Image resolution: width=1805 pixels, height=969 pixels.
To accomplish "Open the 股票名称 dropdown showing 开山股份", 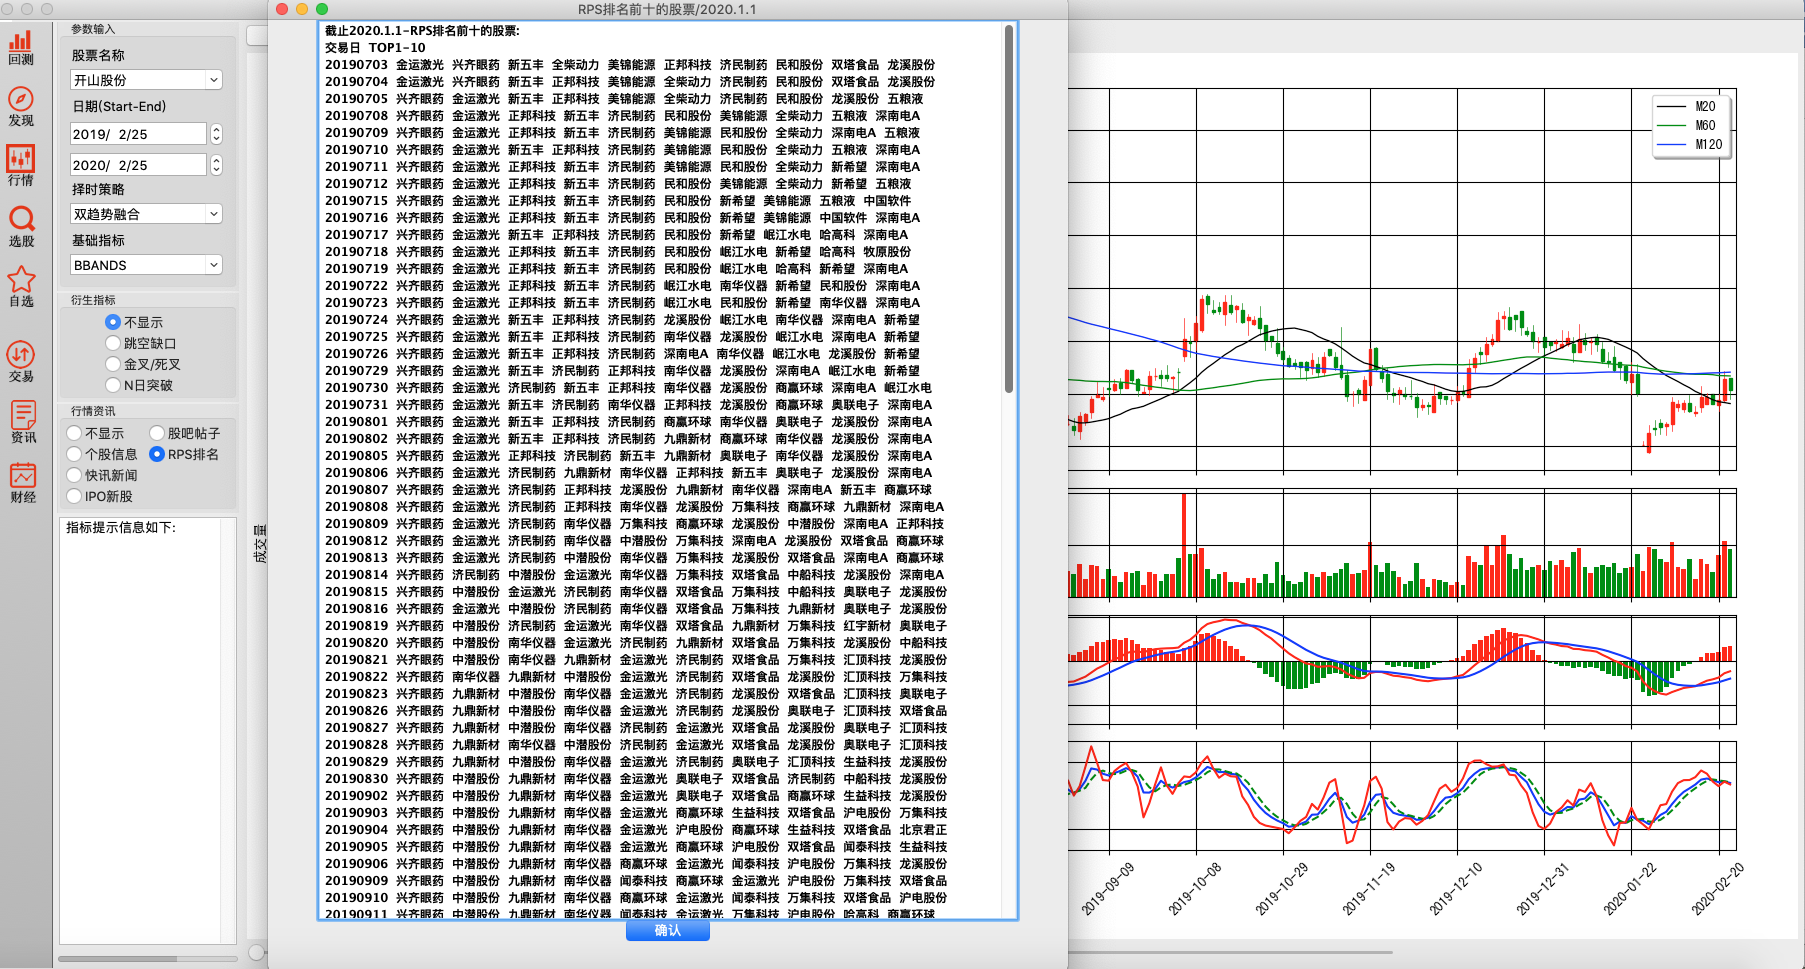I will (146, 80).
